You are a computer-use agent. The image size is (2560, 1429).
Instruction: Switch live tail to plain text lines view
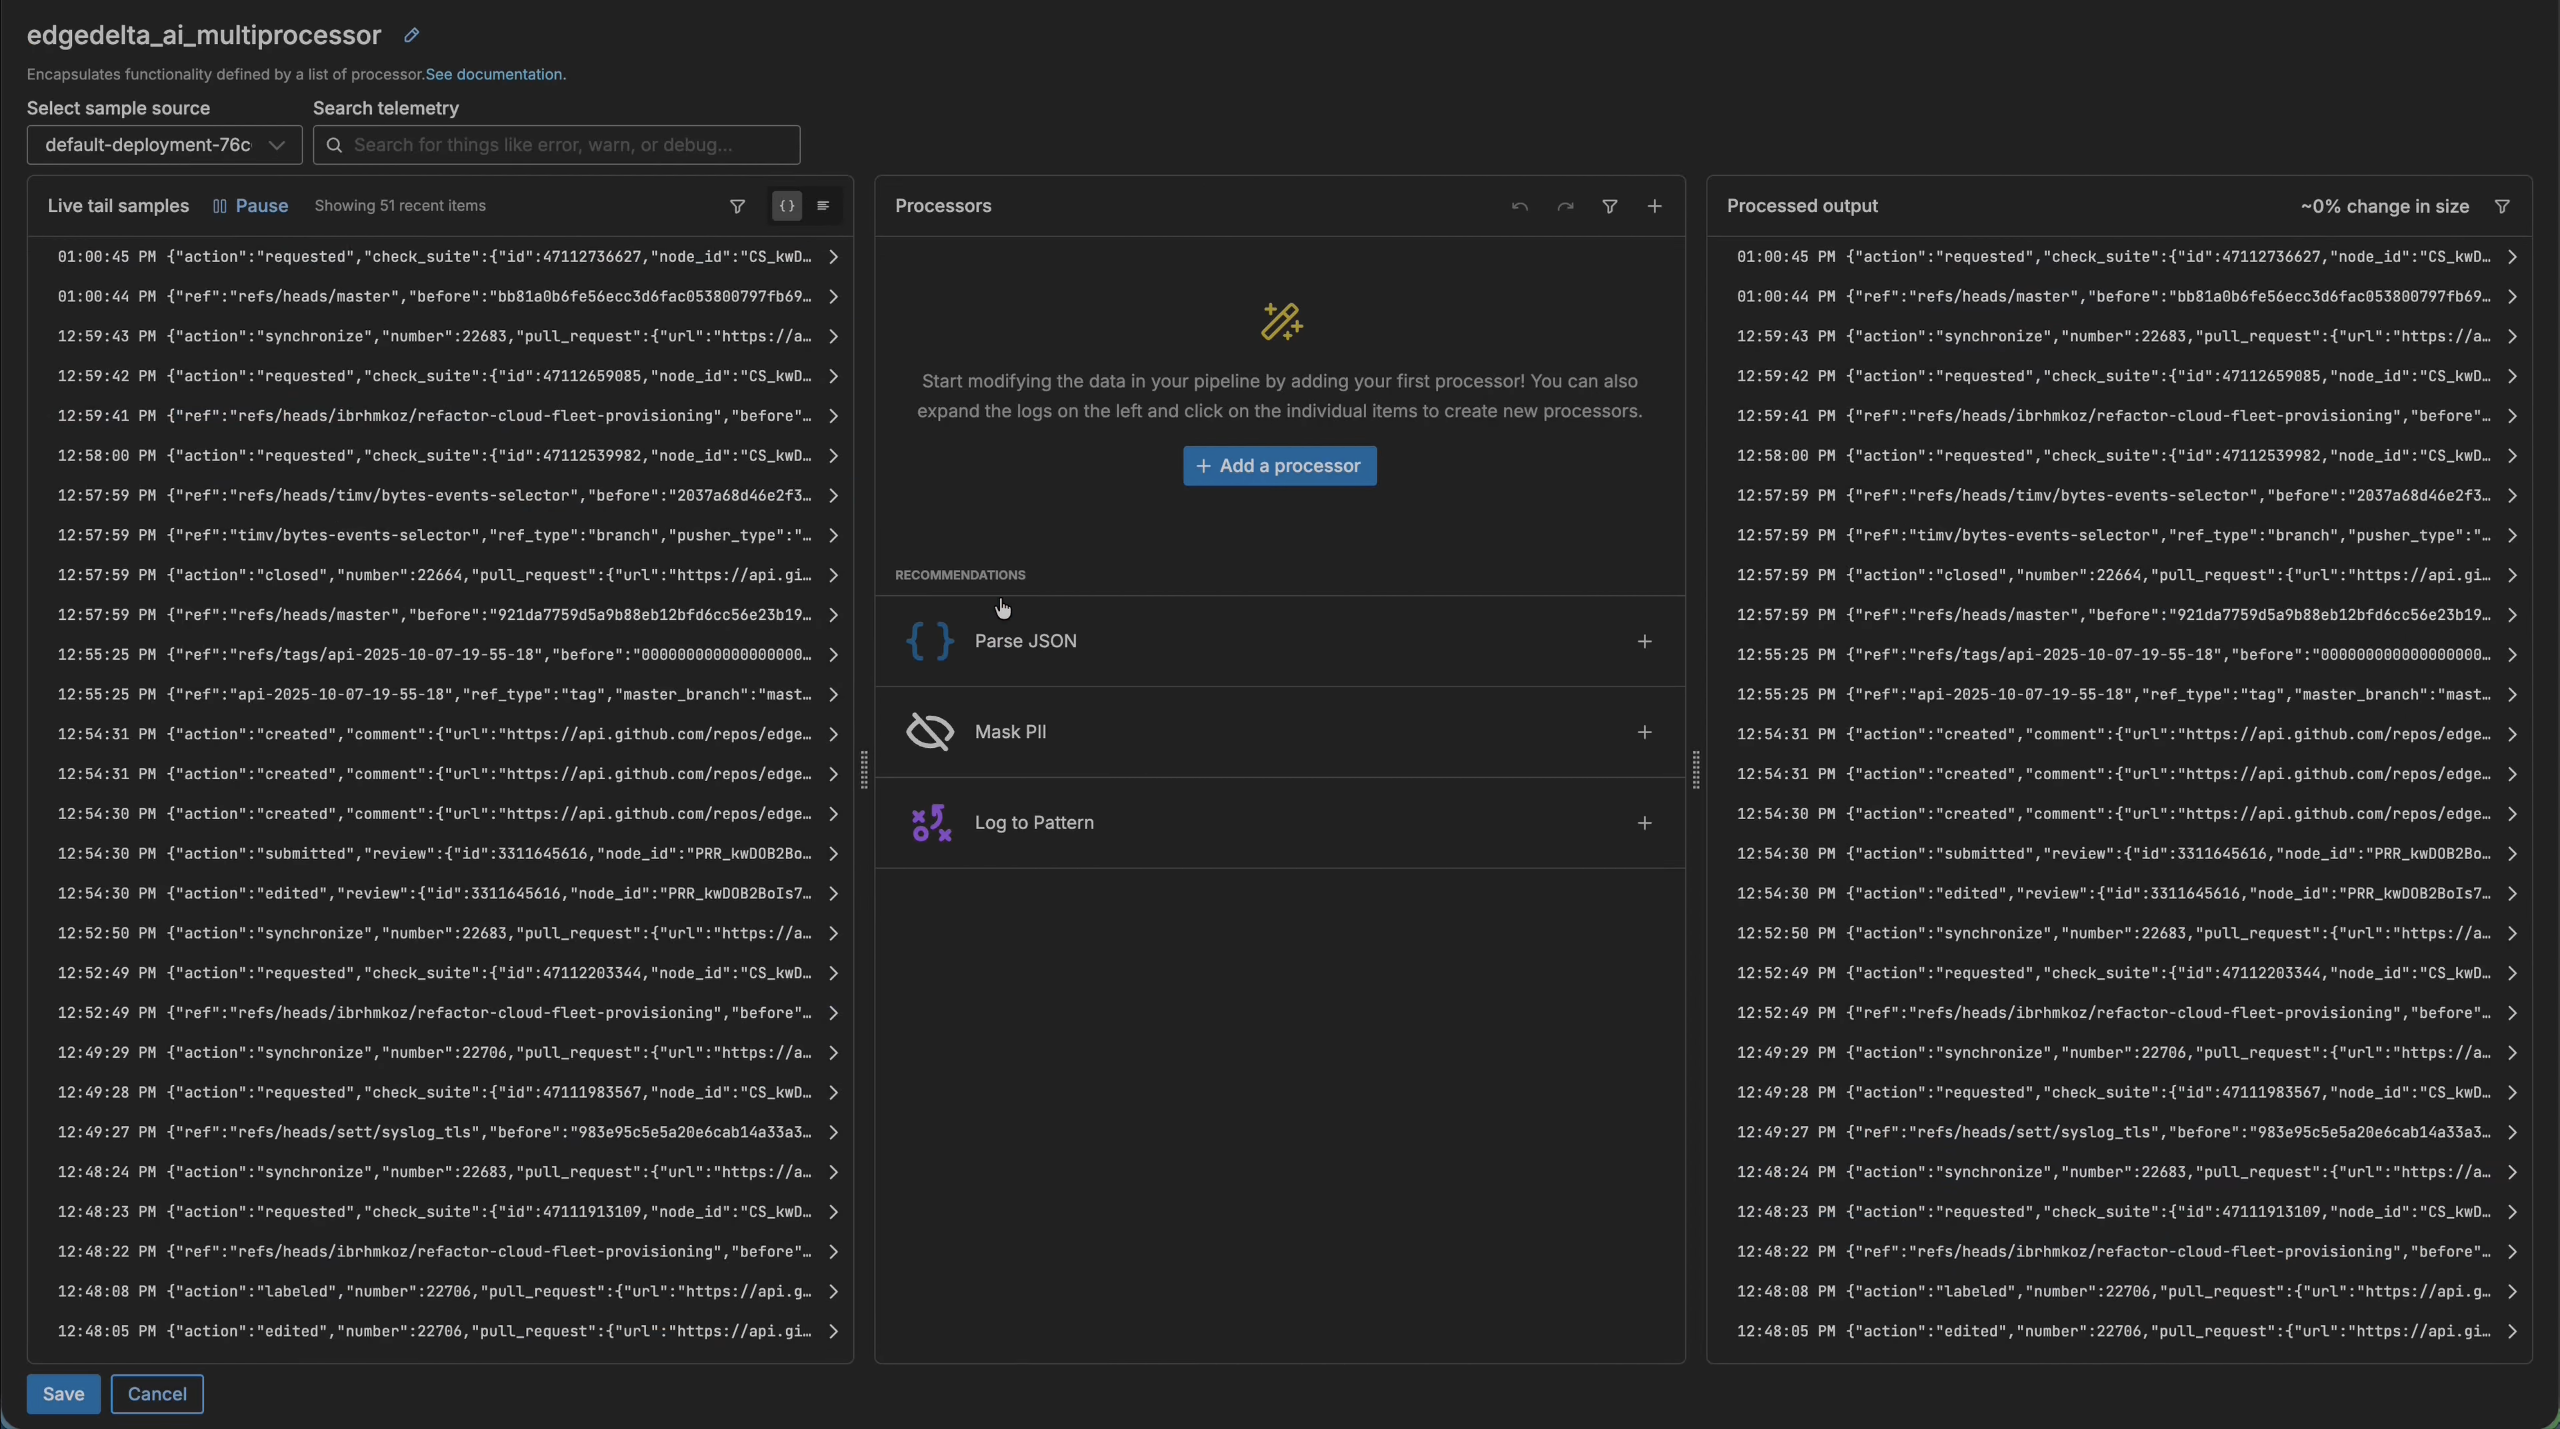tap(823, 206)
